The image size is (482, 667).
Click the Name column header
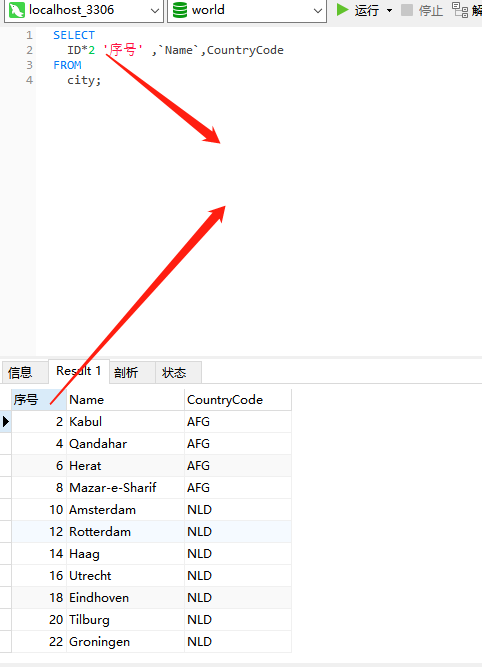click(x=125, y=399)
